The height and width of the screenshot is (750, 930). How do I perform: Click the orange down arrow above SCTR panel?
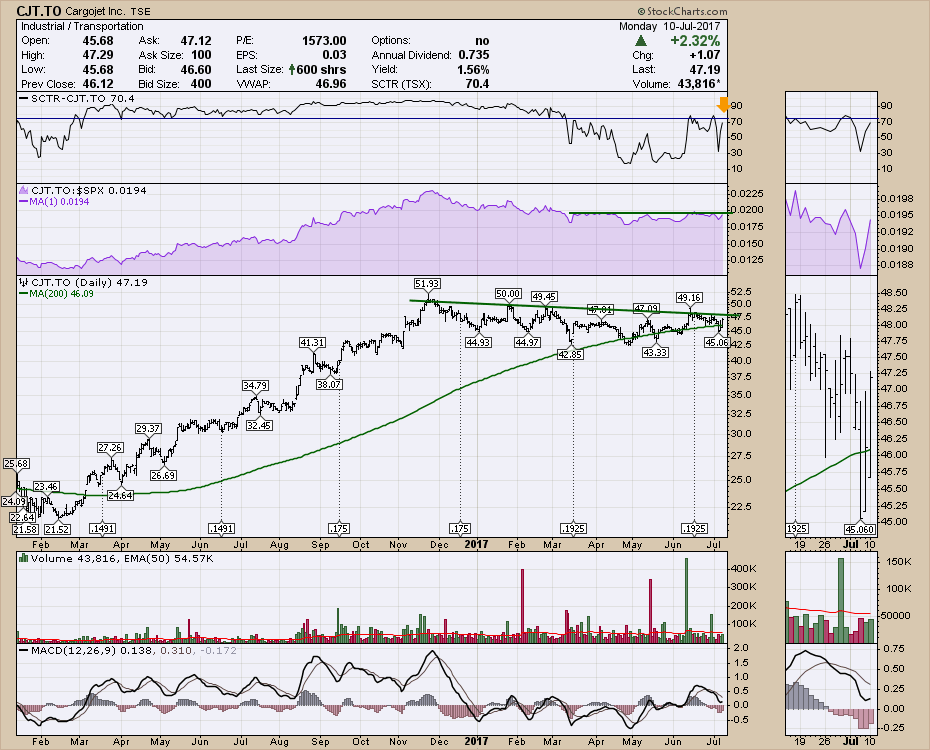coord(723,105)
